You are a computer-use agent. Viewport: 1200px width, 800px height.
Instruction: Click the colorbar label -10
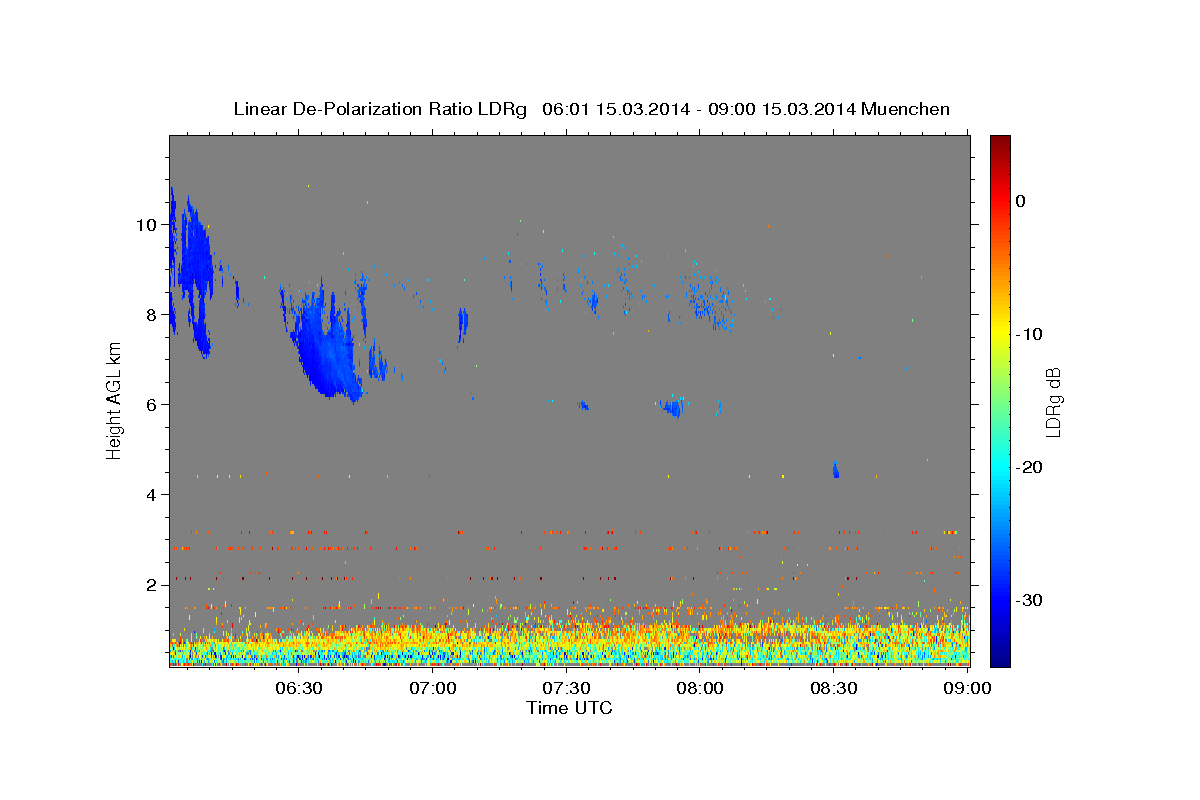pyautogui.click(x=1029, y=334)
